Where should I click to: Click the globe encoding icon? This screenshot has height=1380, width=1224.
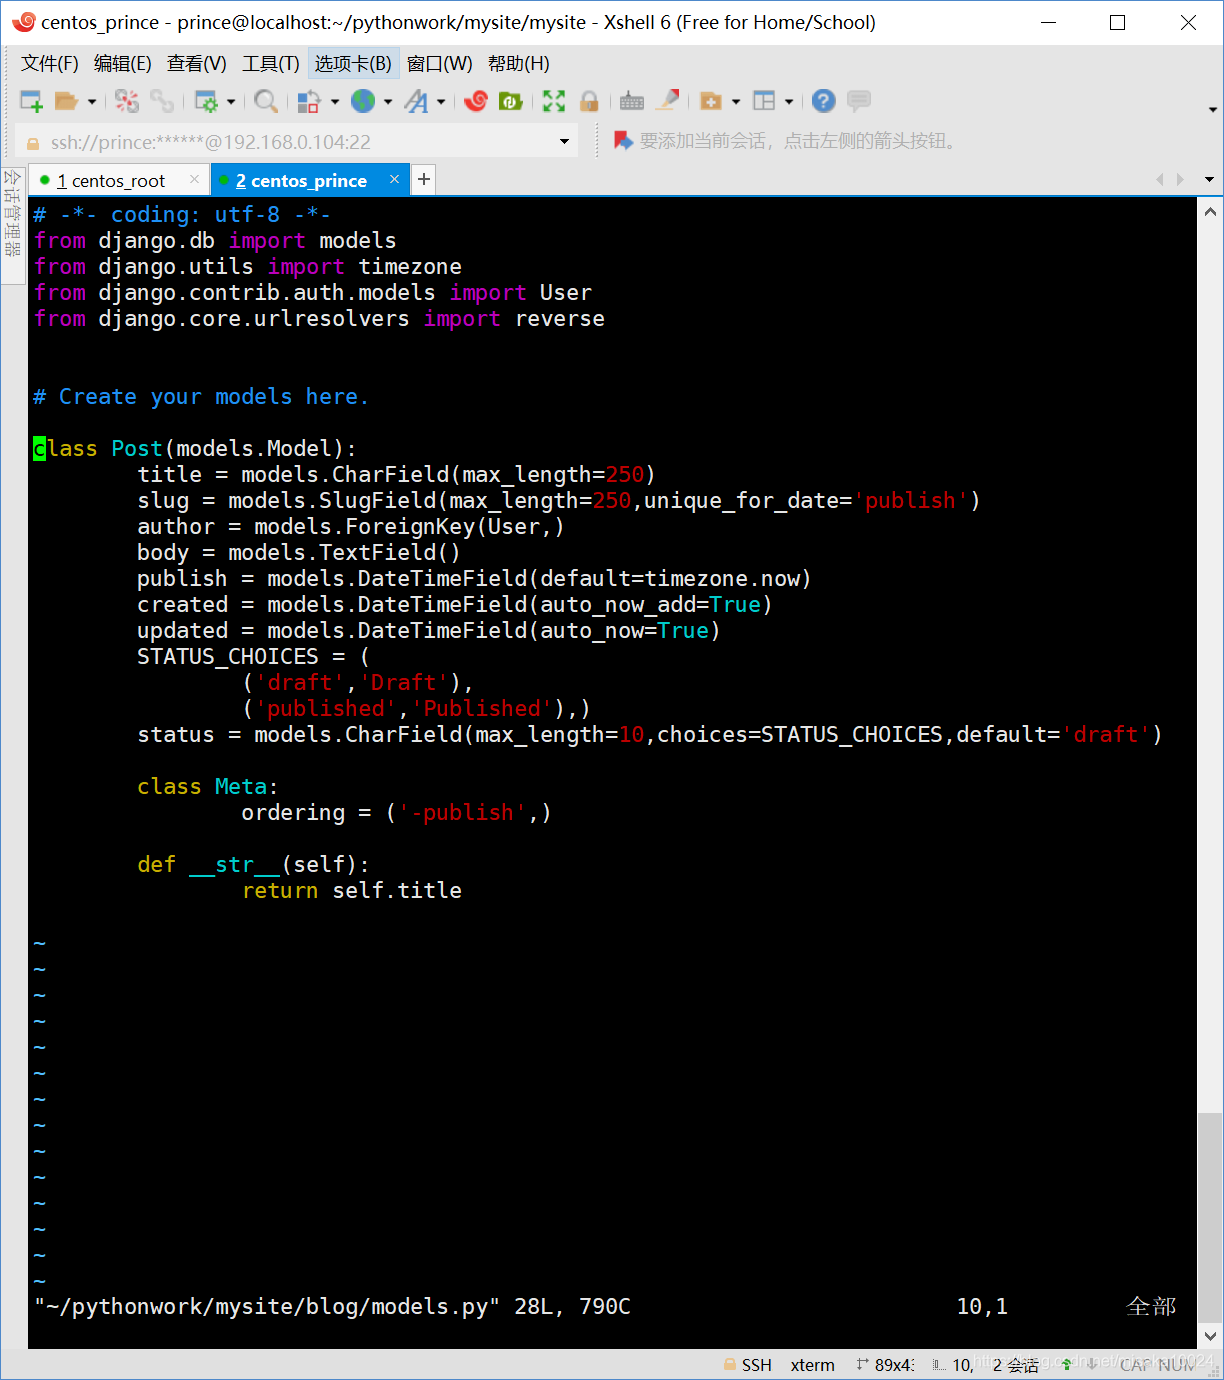point(363,101)
